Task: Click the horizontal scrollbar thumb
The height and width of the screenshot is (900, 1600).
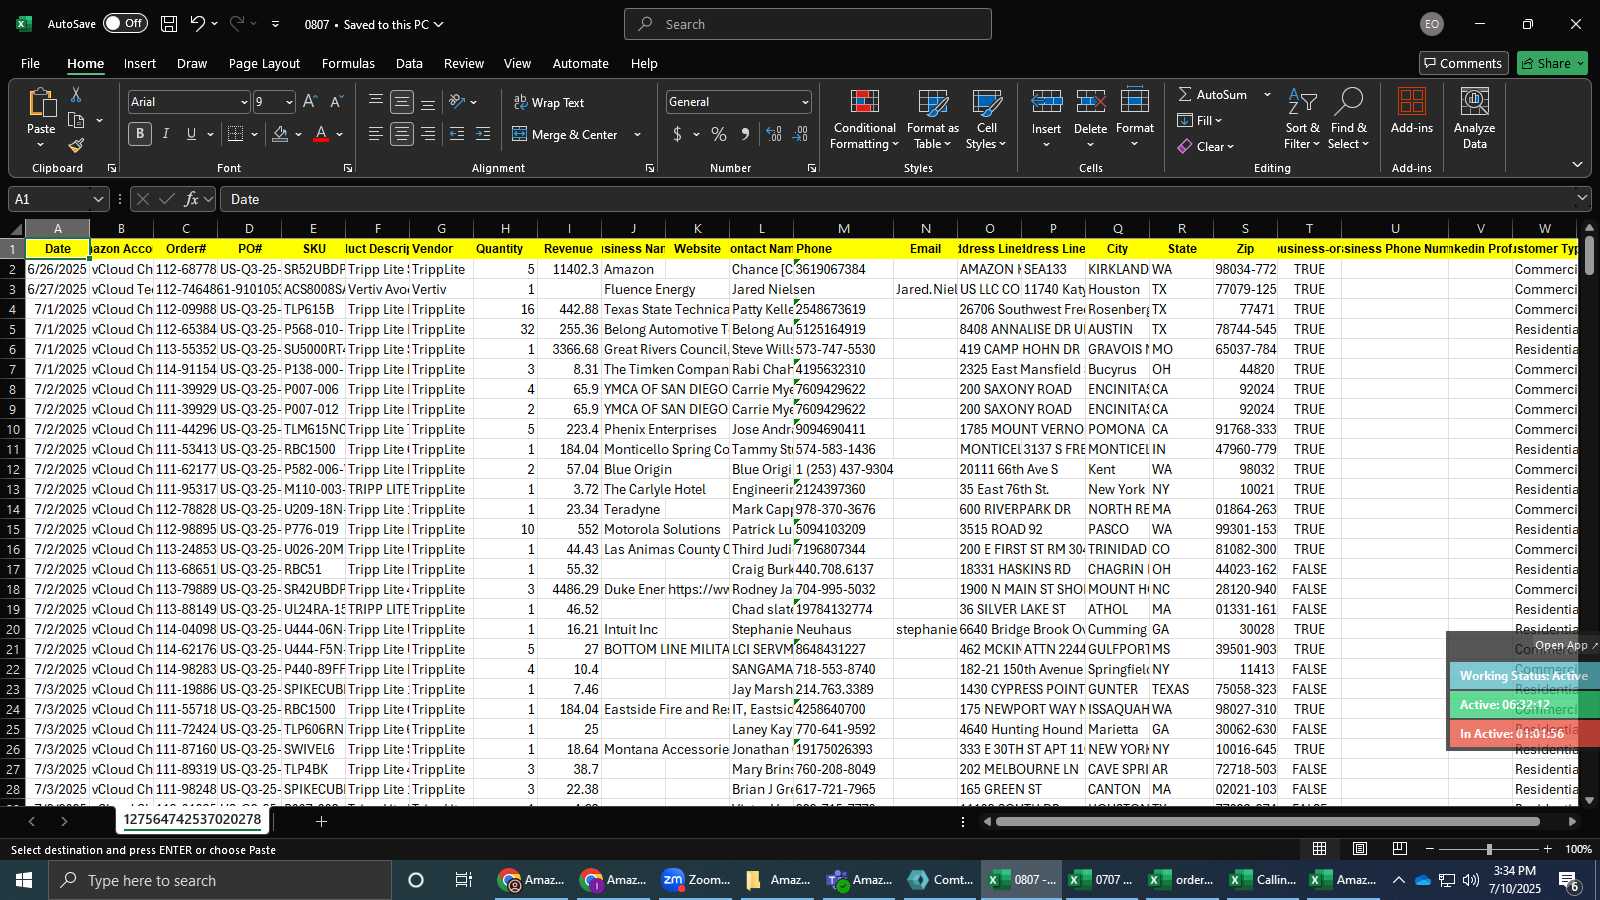Action: click(1267, 821)
